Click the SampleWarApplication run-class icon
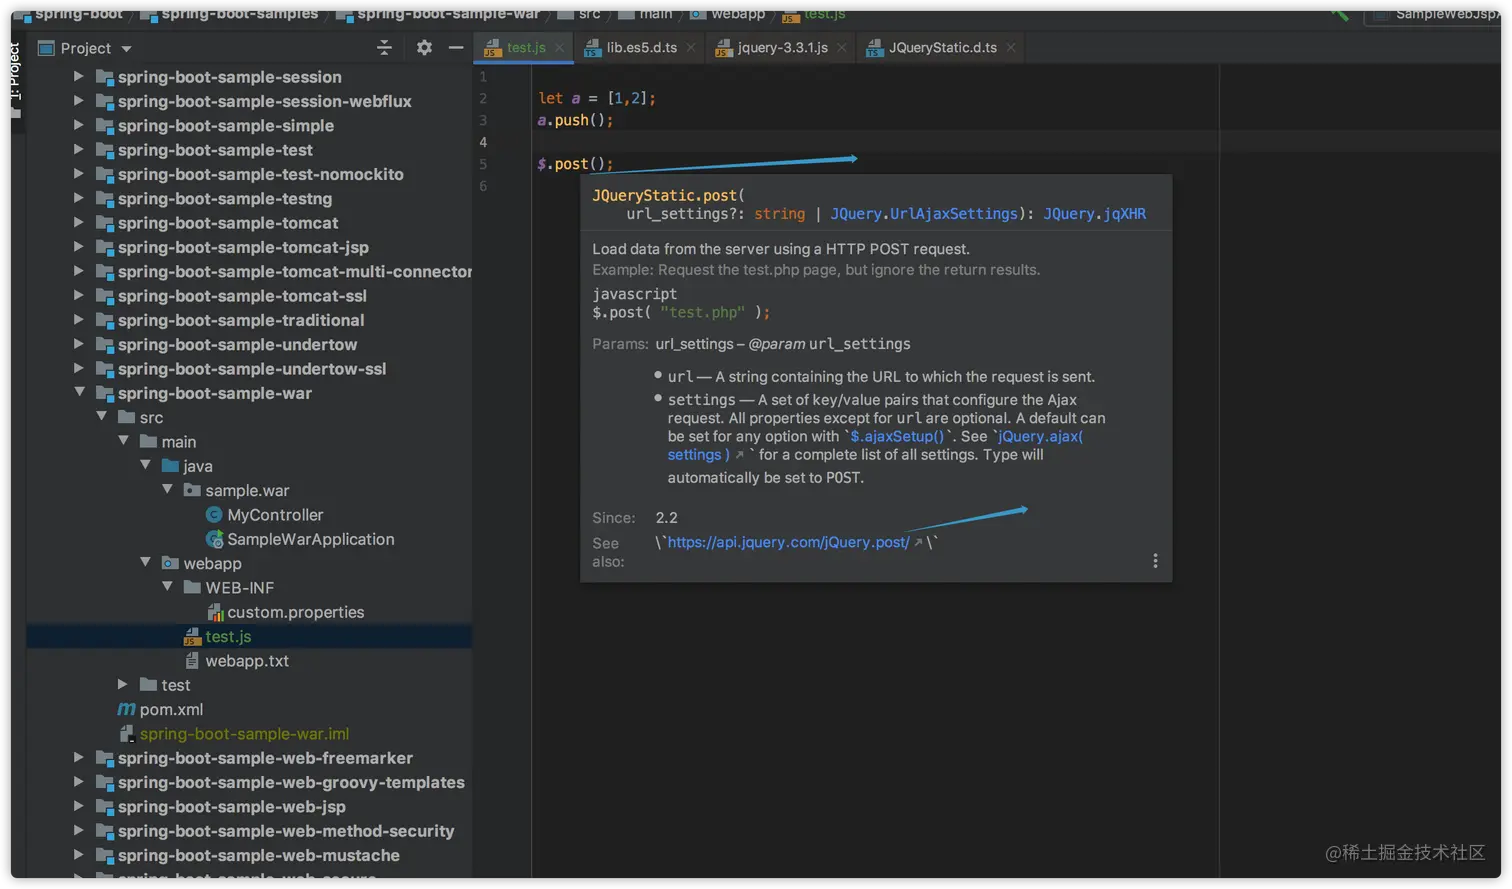This screenshot has width=1512, height=889. [x=213, y=539]
